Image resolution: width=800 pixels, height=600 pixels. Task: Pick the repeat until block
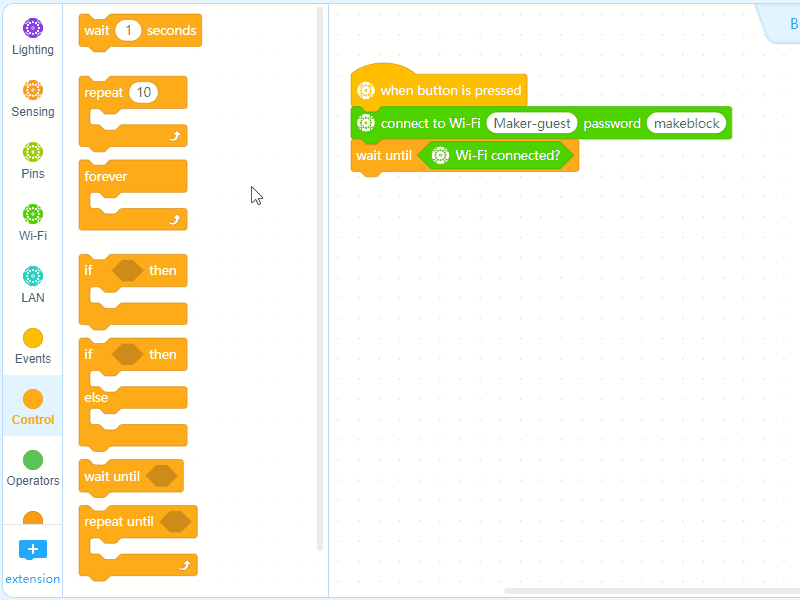[138, 542]
